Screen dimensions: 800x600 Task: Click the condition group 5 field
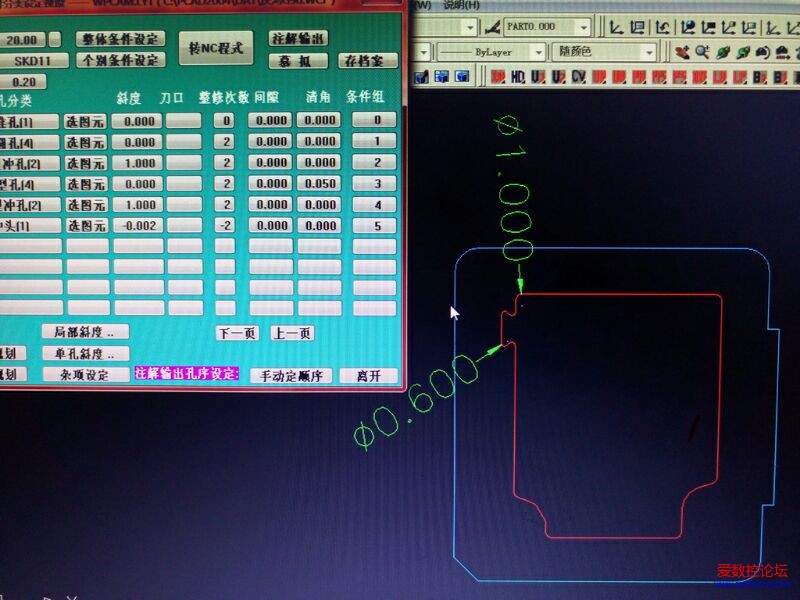(376, 226)
